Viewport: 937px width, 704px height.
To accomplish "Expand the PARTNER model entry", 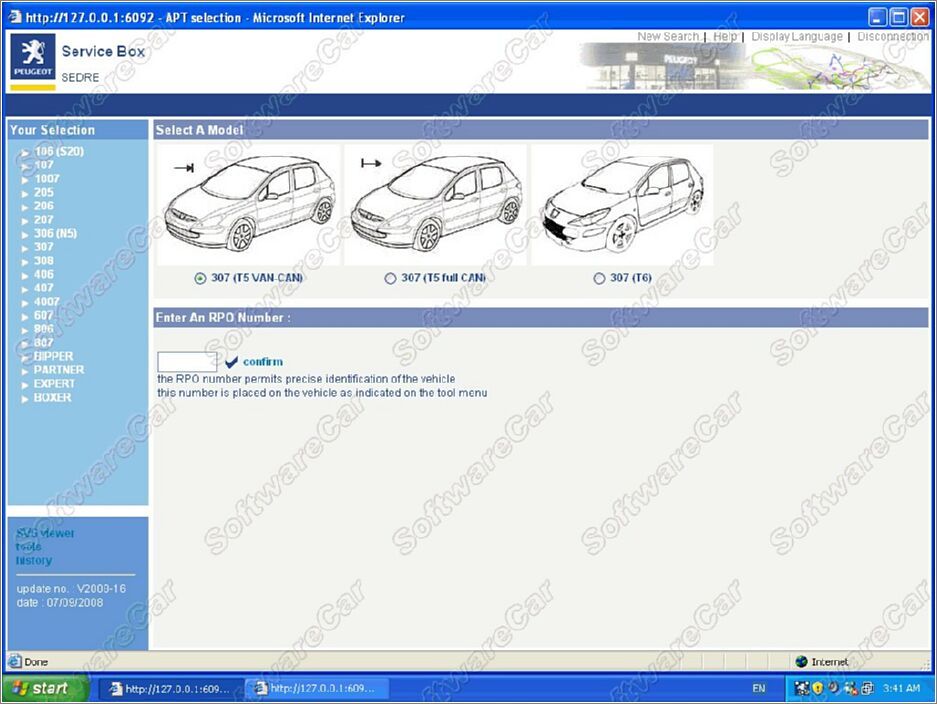I will 58,370.
